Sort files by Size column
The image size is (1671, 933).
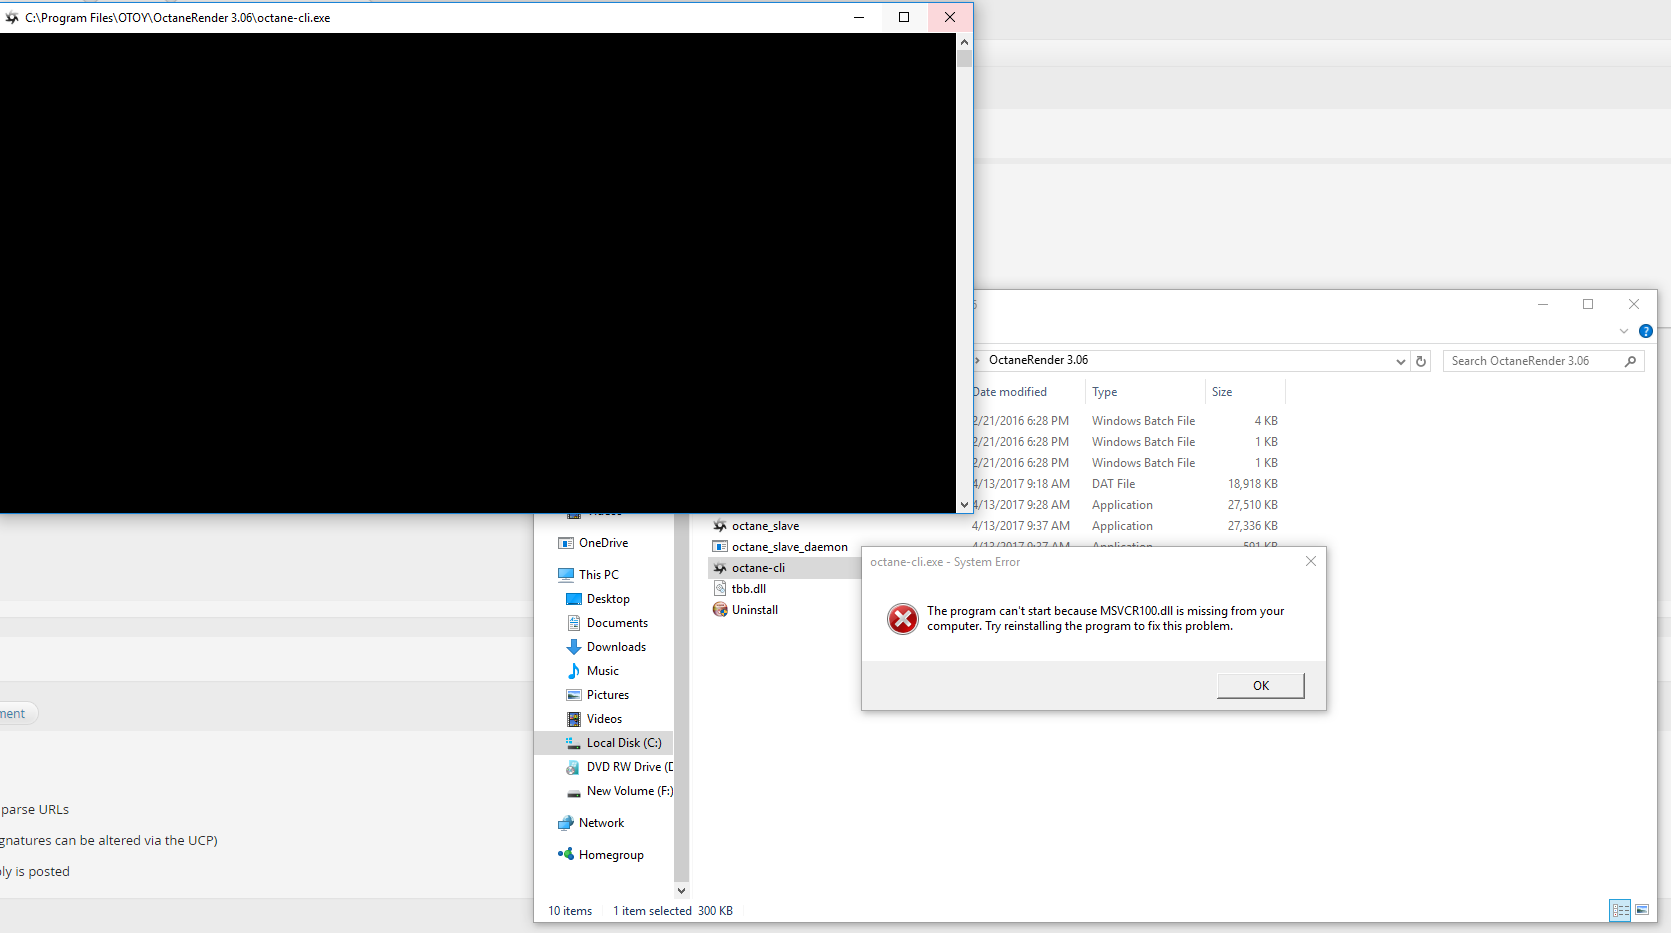[x=1222, y=392]
